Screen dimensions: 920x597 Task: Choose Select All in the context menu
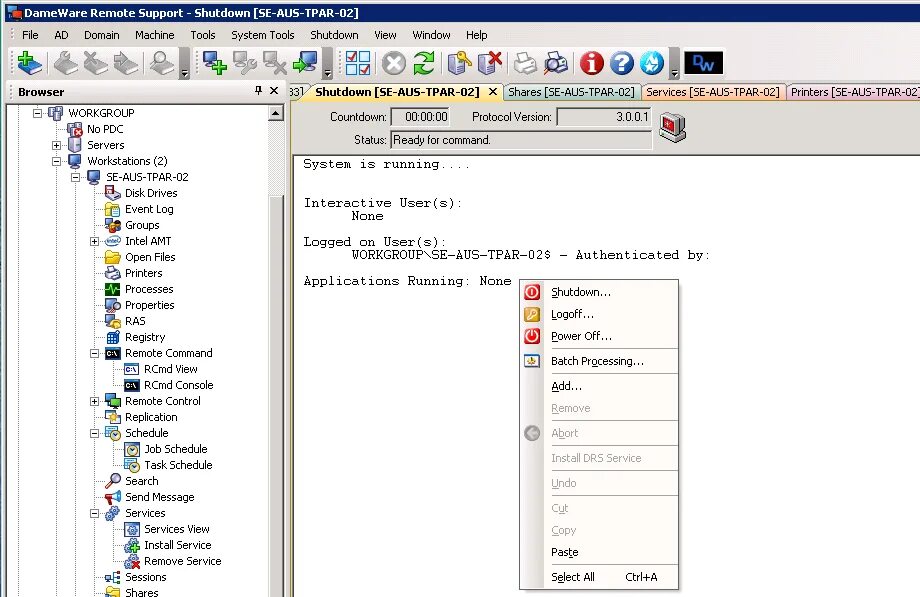tap(599, 577)
